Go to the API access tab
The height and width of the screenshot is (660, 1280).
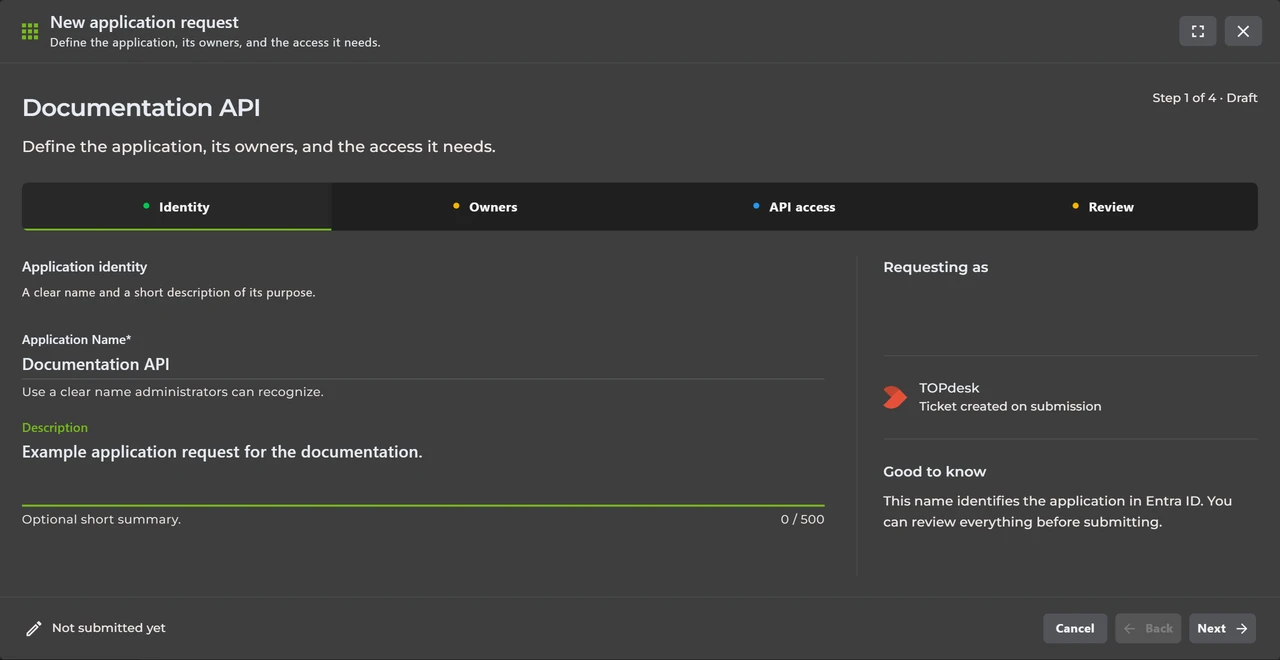(x=794, y=207)
